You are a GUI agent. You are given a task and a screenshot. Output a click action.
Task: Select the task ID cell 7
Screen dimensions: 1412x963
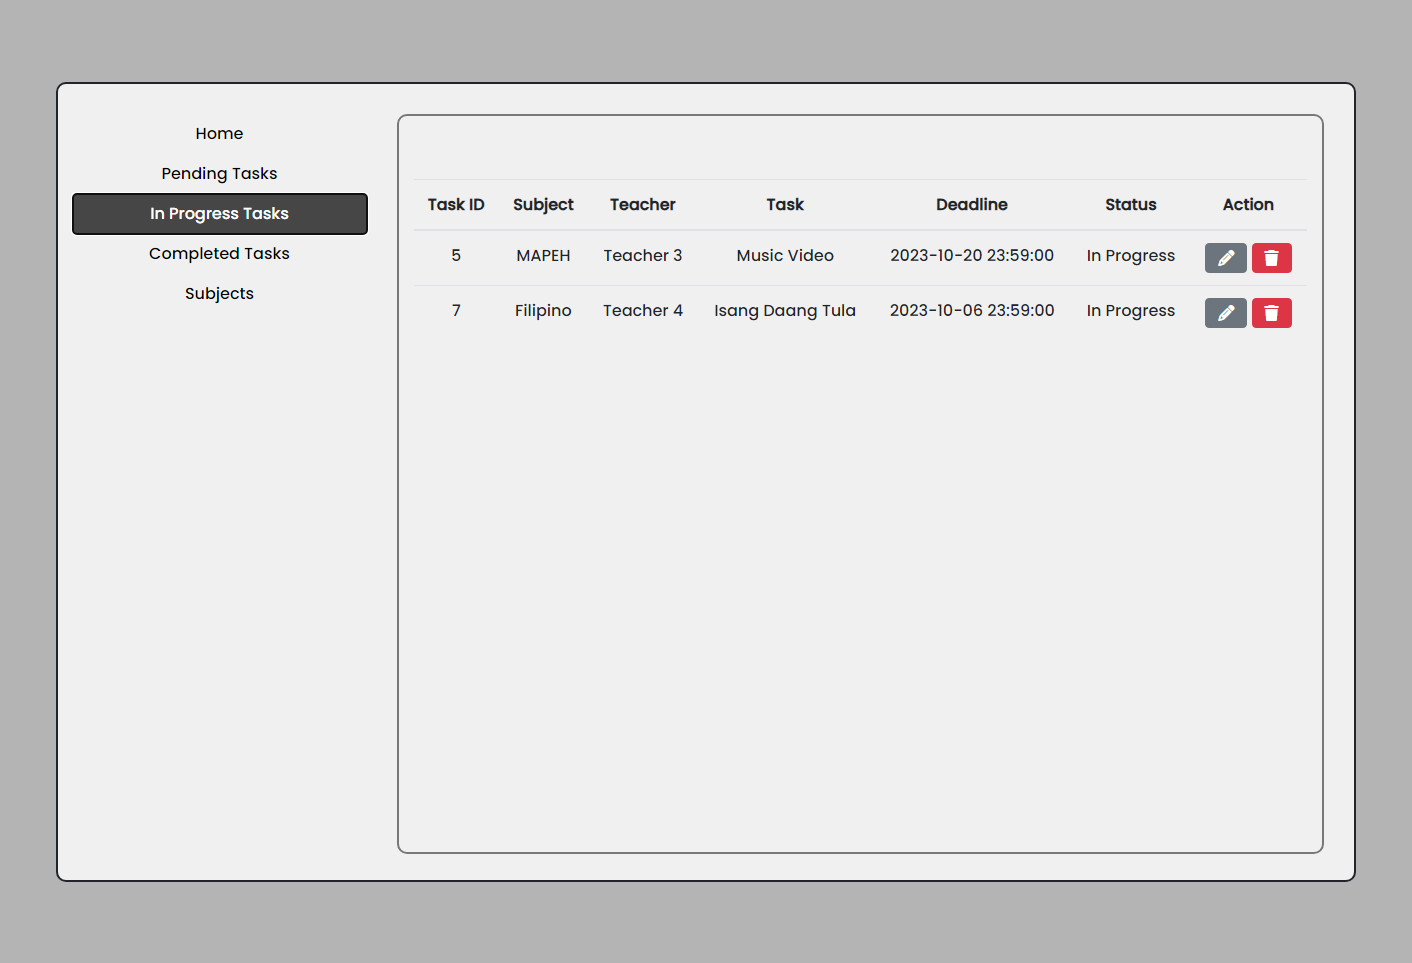(x=456, y=311)
